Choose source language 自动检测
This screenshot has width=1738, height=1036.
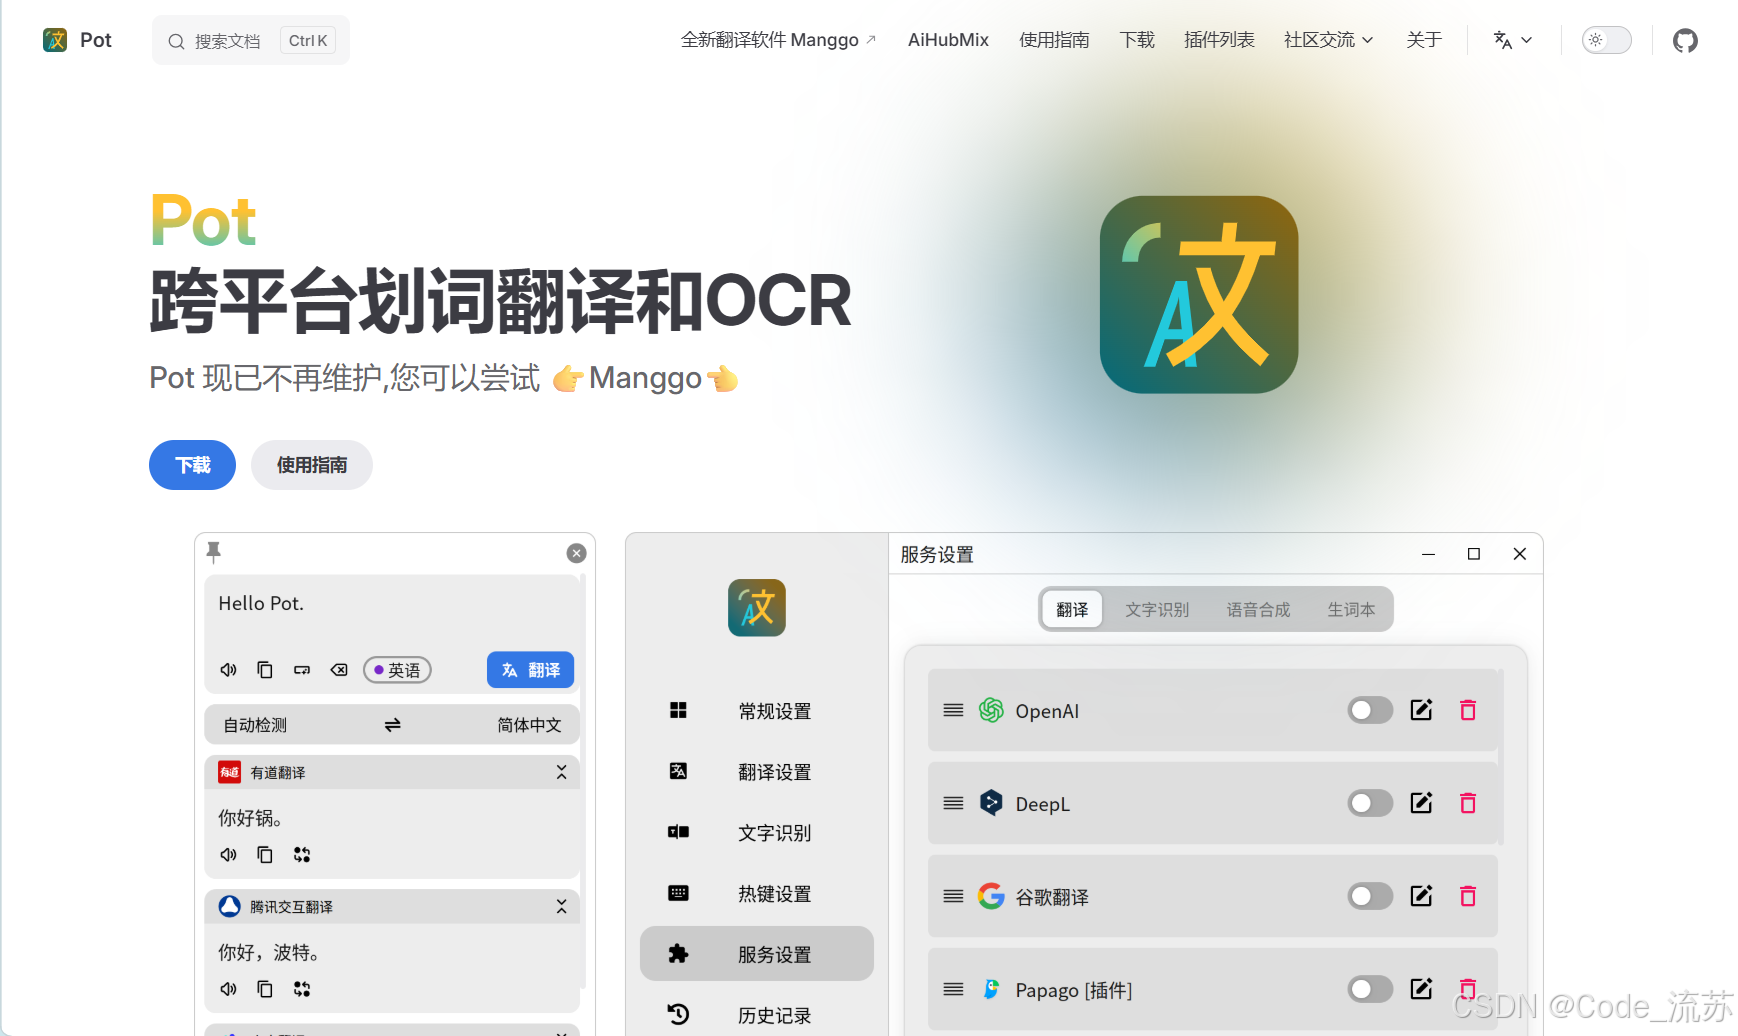tap(255, 725)
